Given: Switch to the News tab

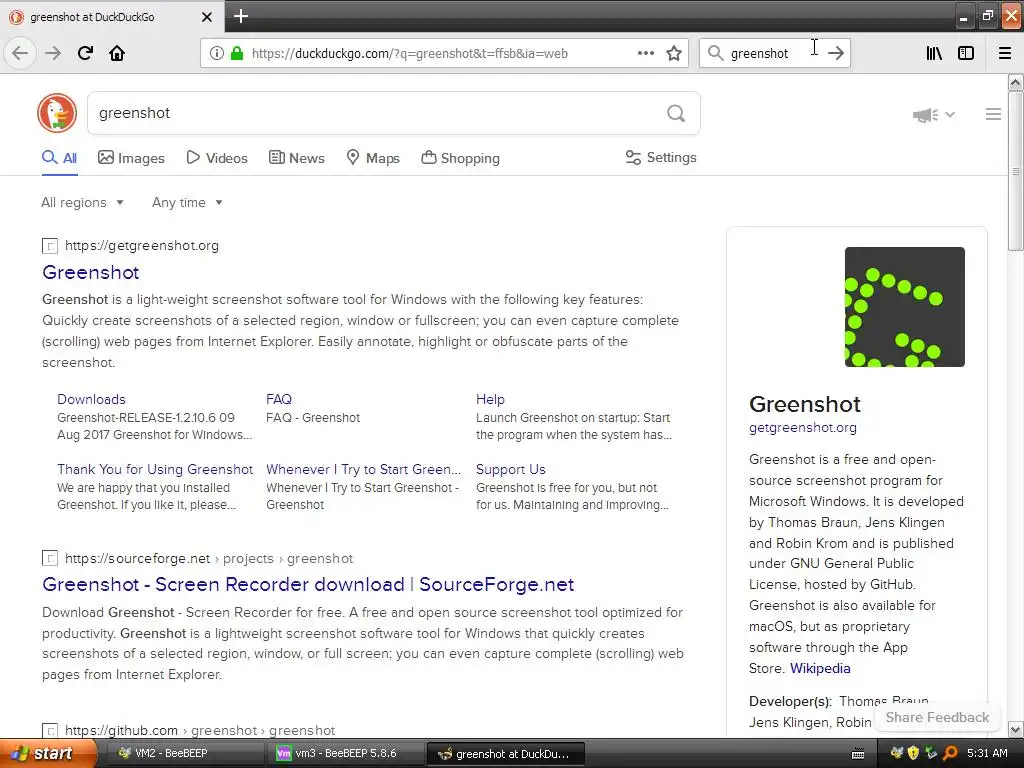Looking at the screenshot, I should (296, 158).
